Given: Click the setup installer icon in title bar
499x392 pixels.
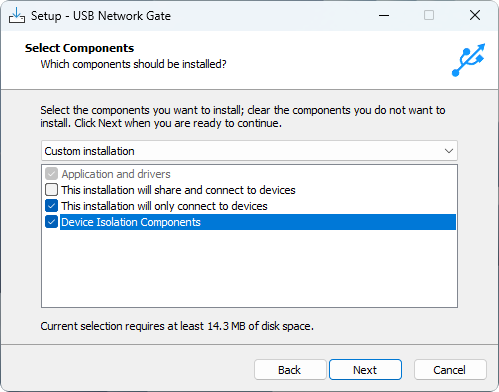Looking at the screenshot, I should click(17, 15).
